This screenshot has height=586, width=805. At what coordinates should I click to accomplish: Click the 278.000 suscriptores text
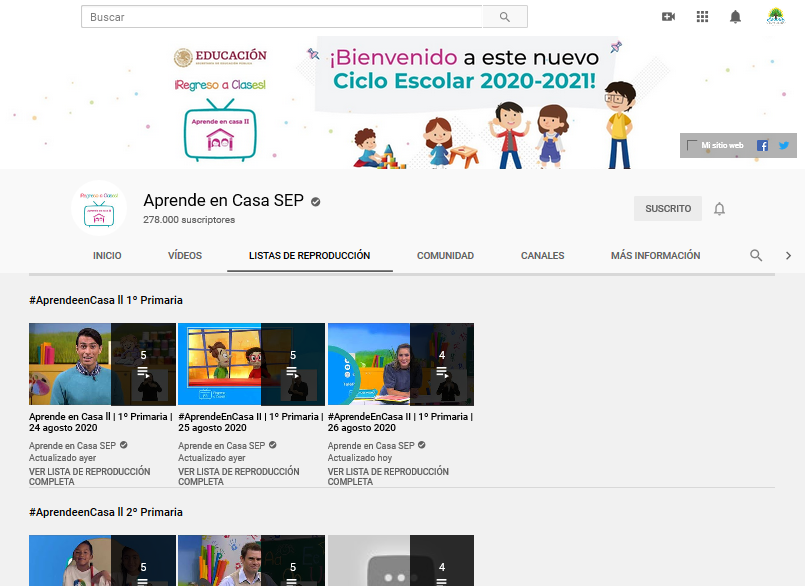[189, 220]
